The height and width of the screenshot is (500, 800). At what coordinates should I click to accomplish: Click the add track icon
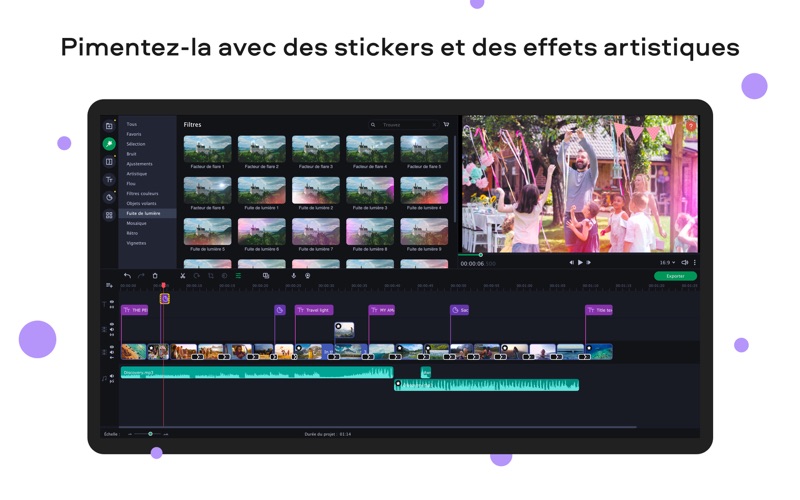pyautogui.click(x=109, y=285)
